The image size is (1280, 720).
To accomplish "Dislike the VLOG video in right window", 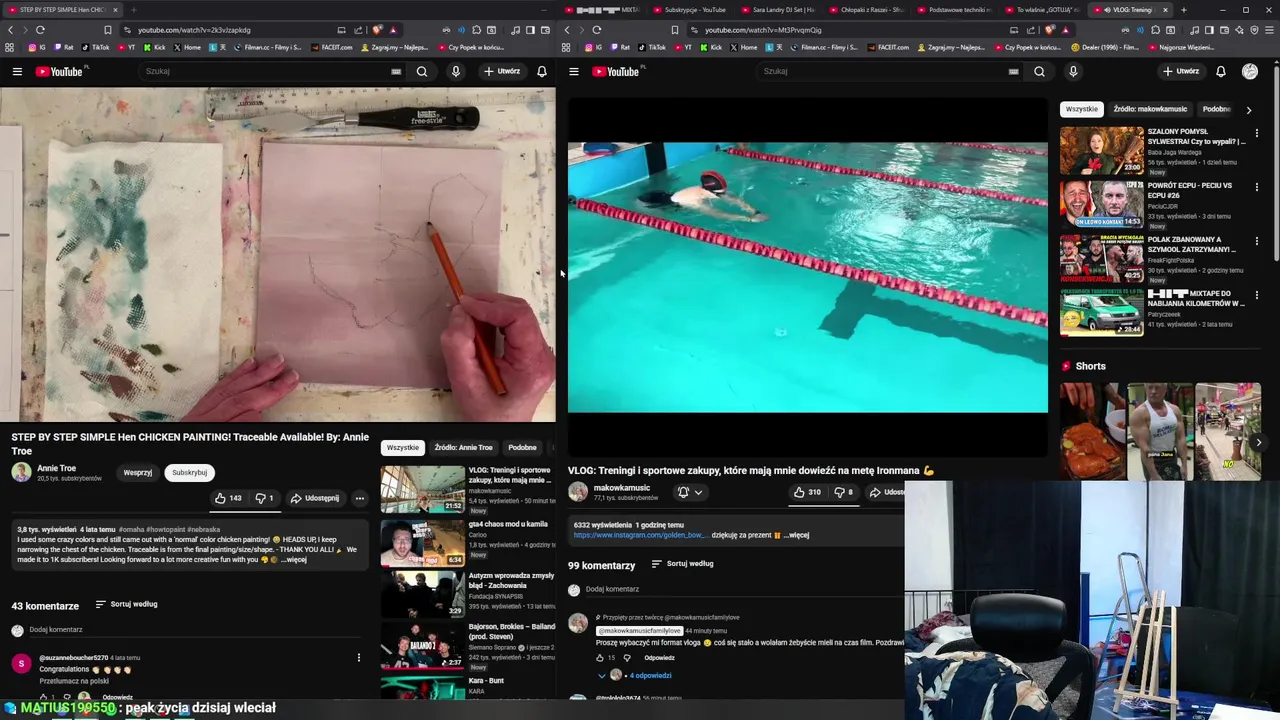I will tap(844, 492).
